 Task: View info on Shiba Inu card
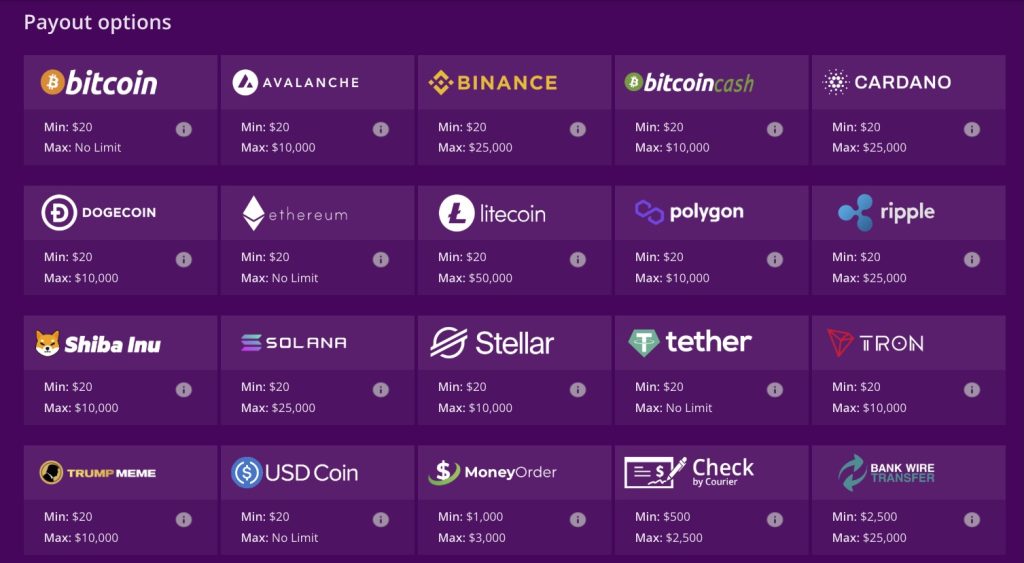(x=184, y=389)
